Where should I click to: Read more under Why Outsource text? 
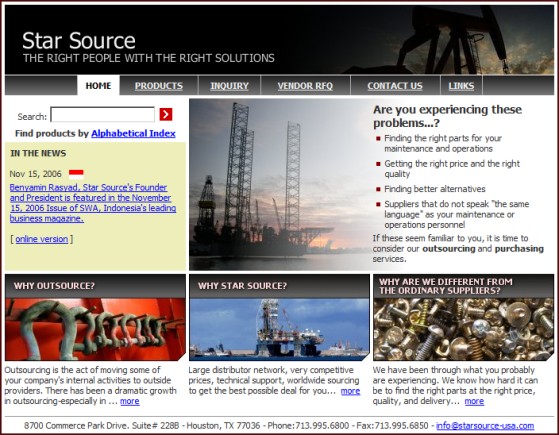pyautogui.click(x=130, y=401)
